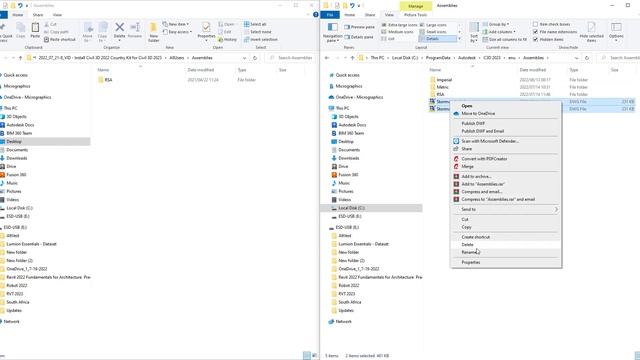Image resolution: width=640 pixels, height=360 pixels.
Task: Click blue help icon in left window
Action: 316,15
